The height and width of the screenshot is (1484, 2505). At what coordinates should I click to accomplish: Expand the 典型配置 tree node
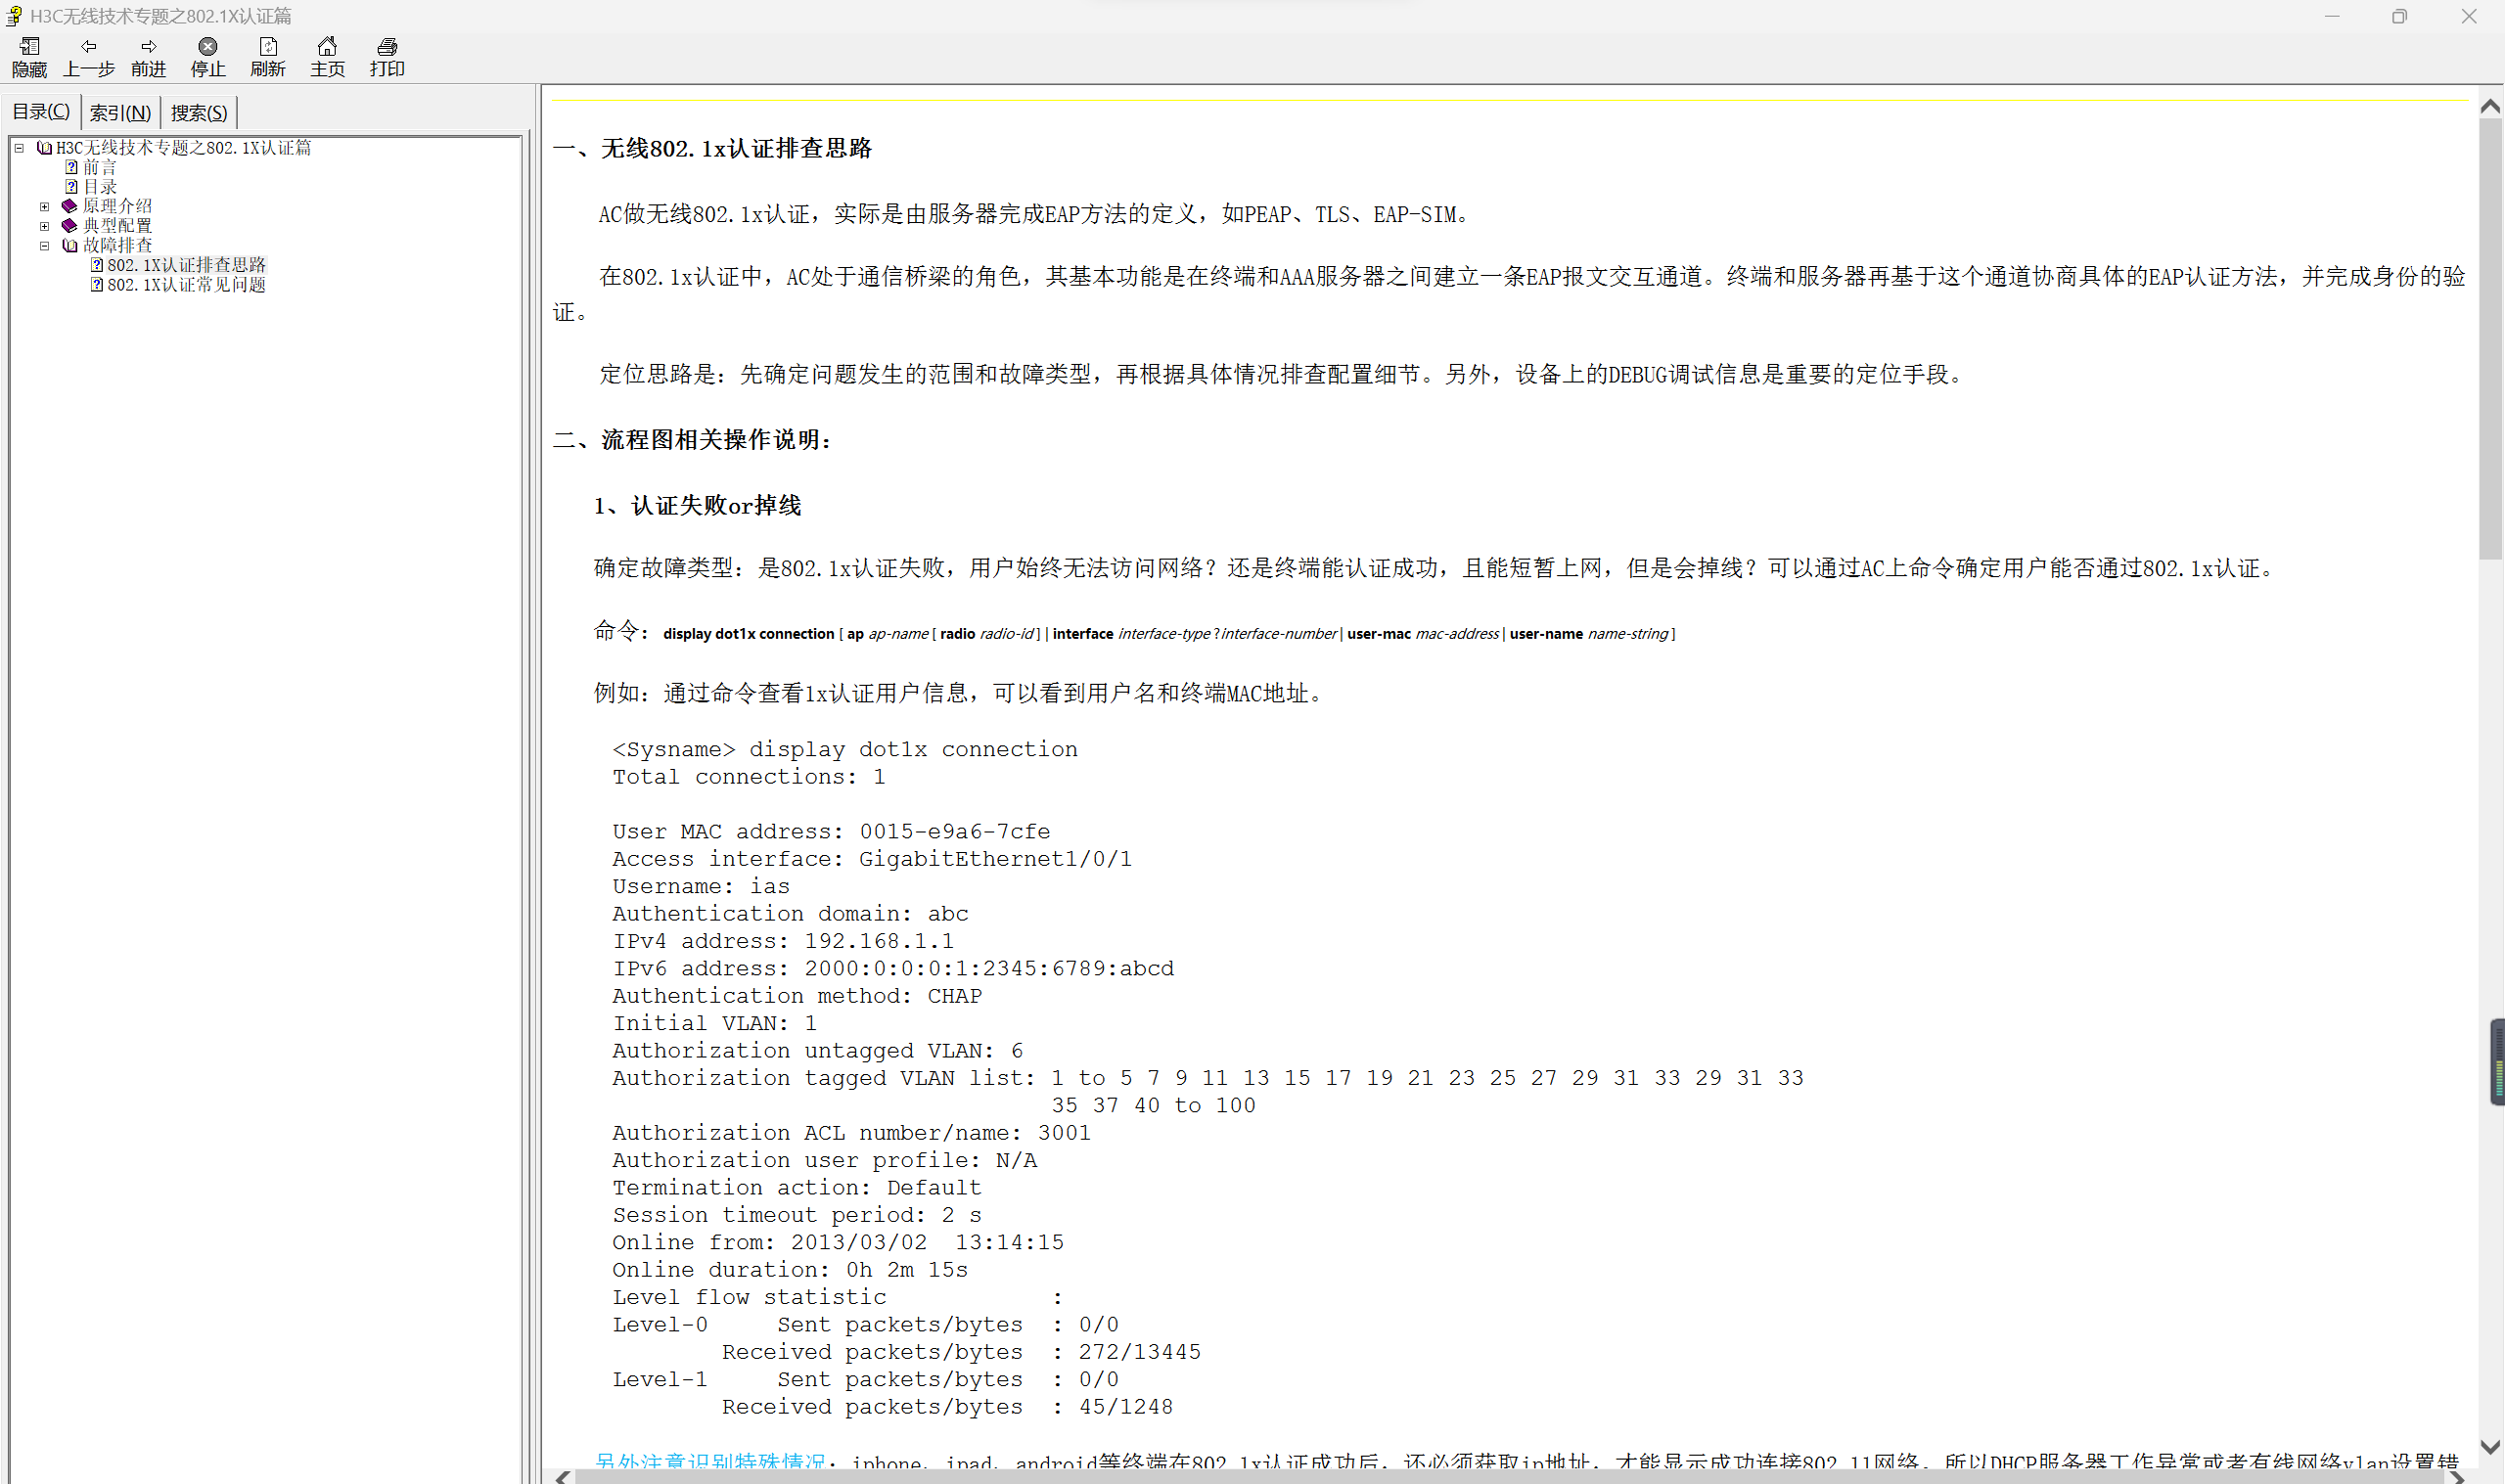click(45, 226)
